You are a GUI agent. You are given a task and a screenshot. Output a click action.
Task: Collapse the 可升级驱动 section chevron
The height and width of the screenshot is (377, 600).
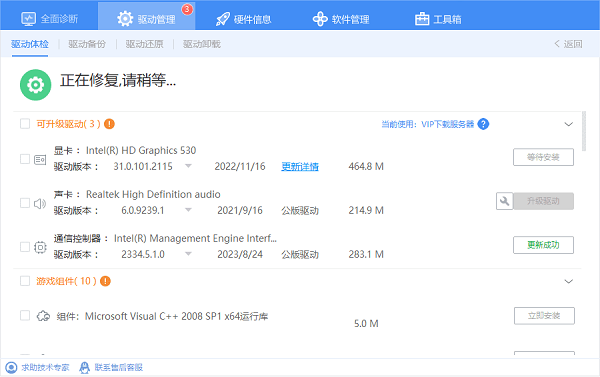(x=569, y=124)
